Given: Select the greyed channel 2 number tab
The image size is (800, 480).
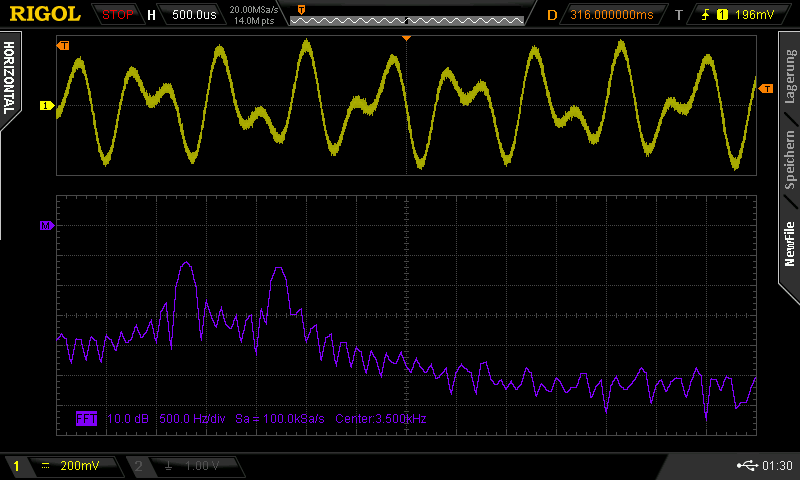Looking at the screenshot, I should [x=138, y=466].
